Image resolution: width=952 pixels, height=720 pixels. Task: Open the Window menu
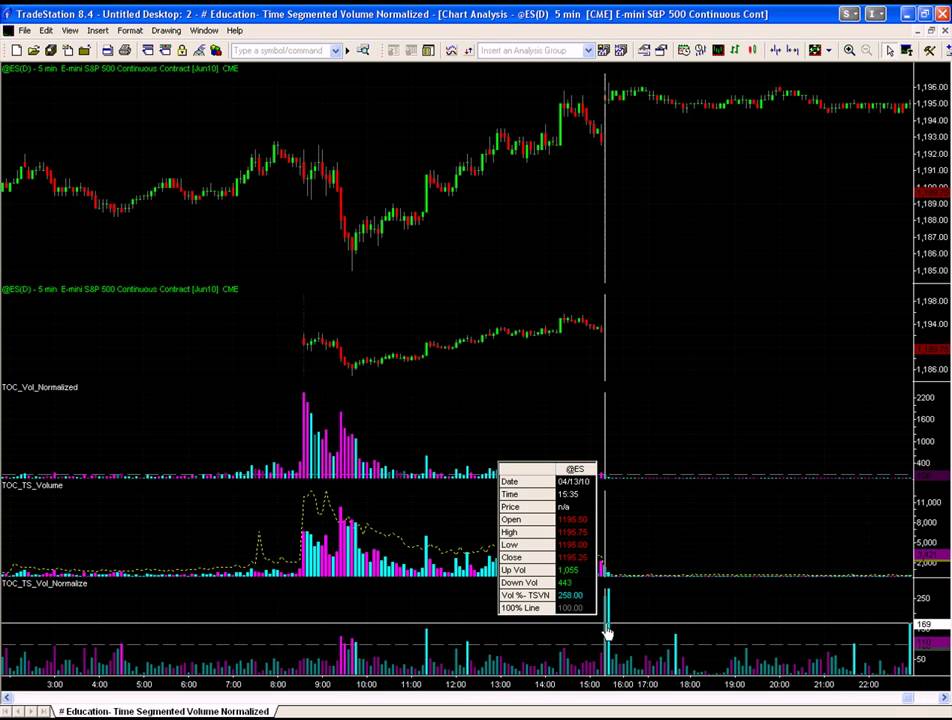pos(204,30)
